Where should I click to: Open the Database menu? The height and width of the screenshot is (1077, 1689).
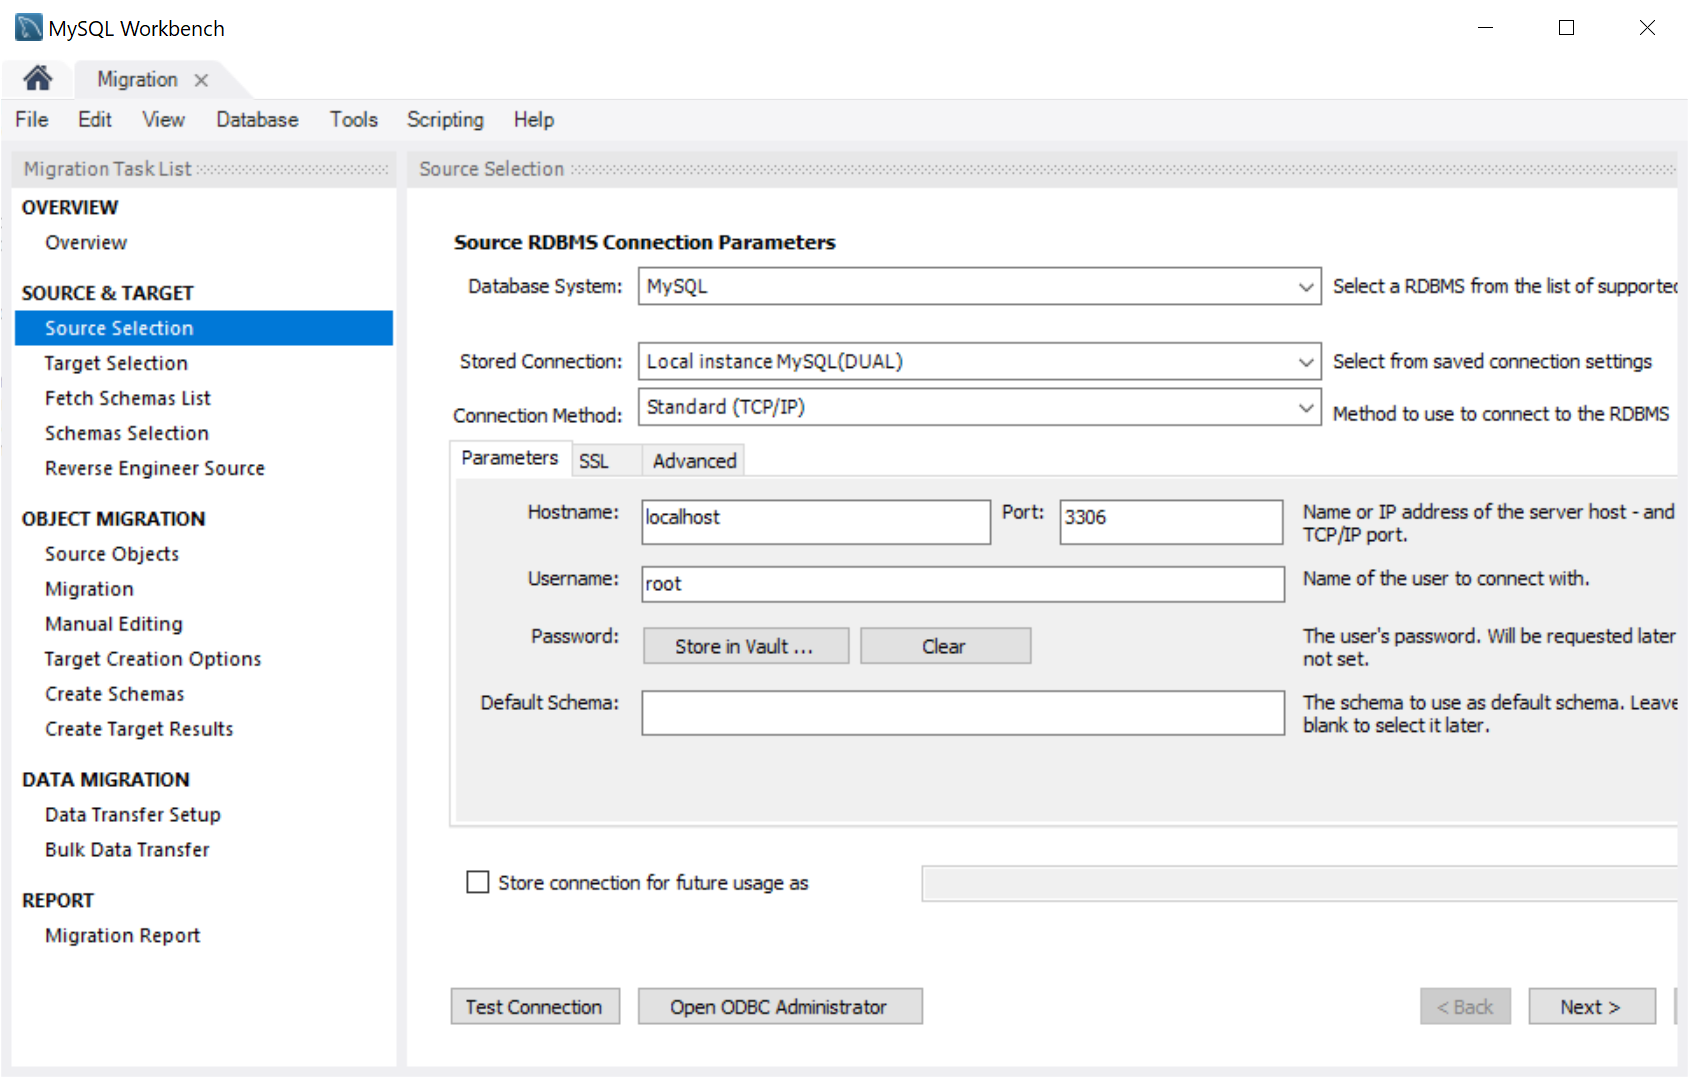coord(257,120)
